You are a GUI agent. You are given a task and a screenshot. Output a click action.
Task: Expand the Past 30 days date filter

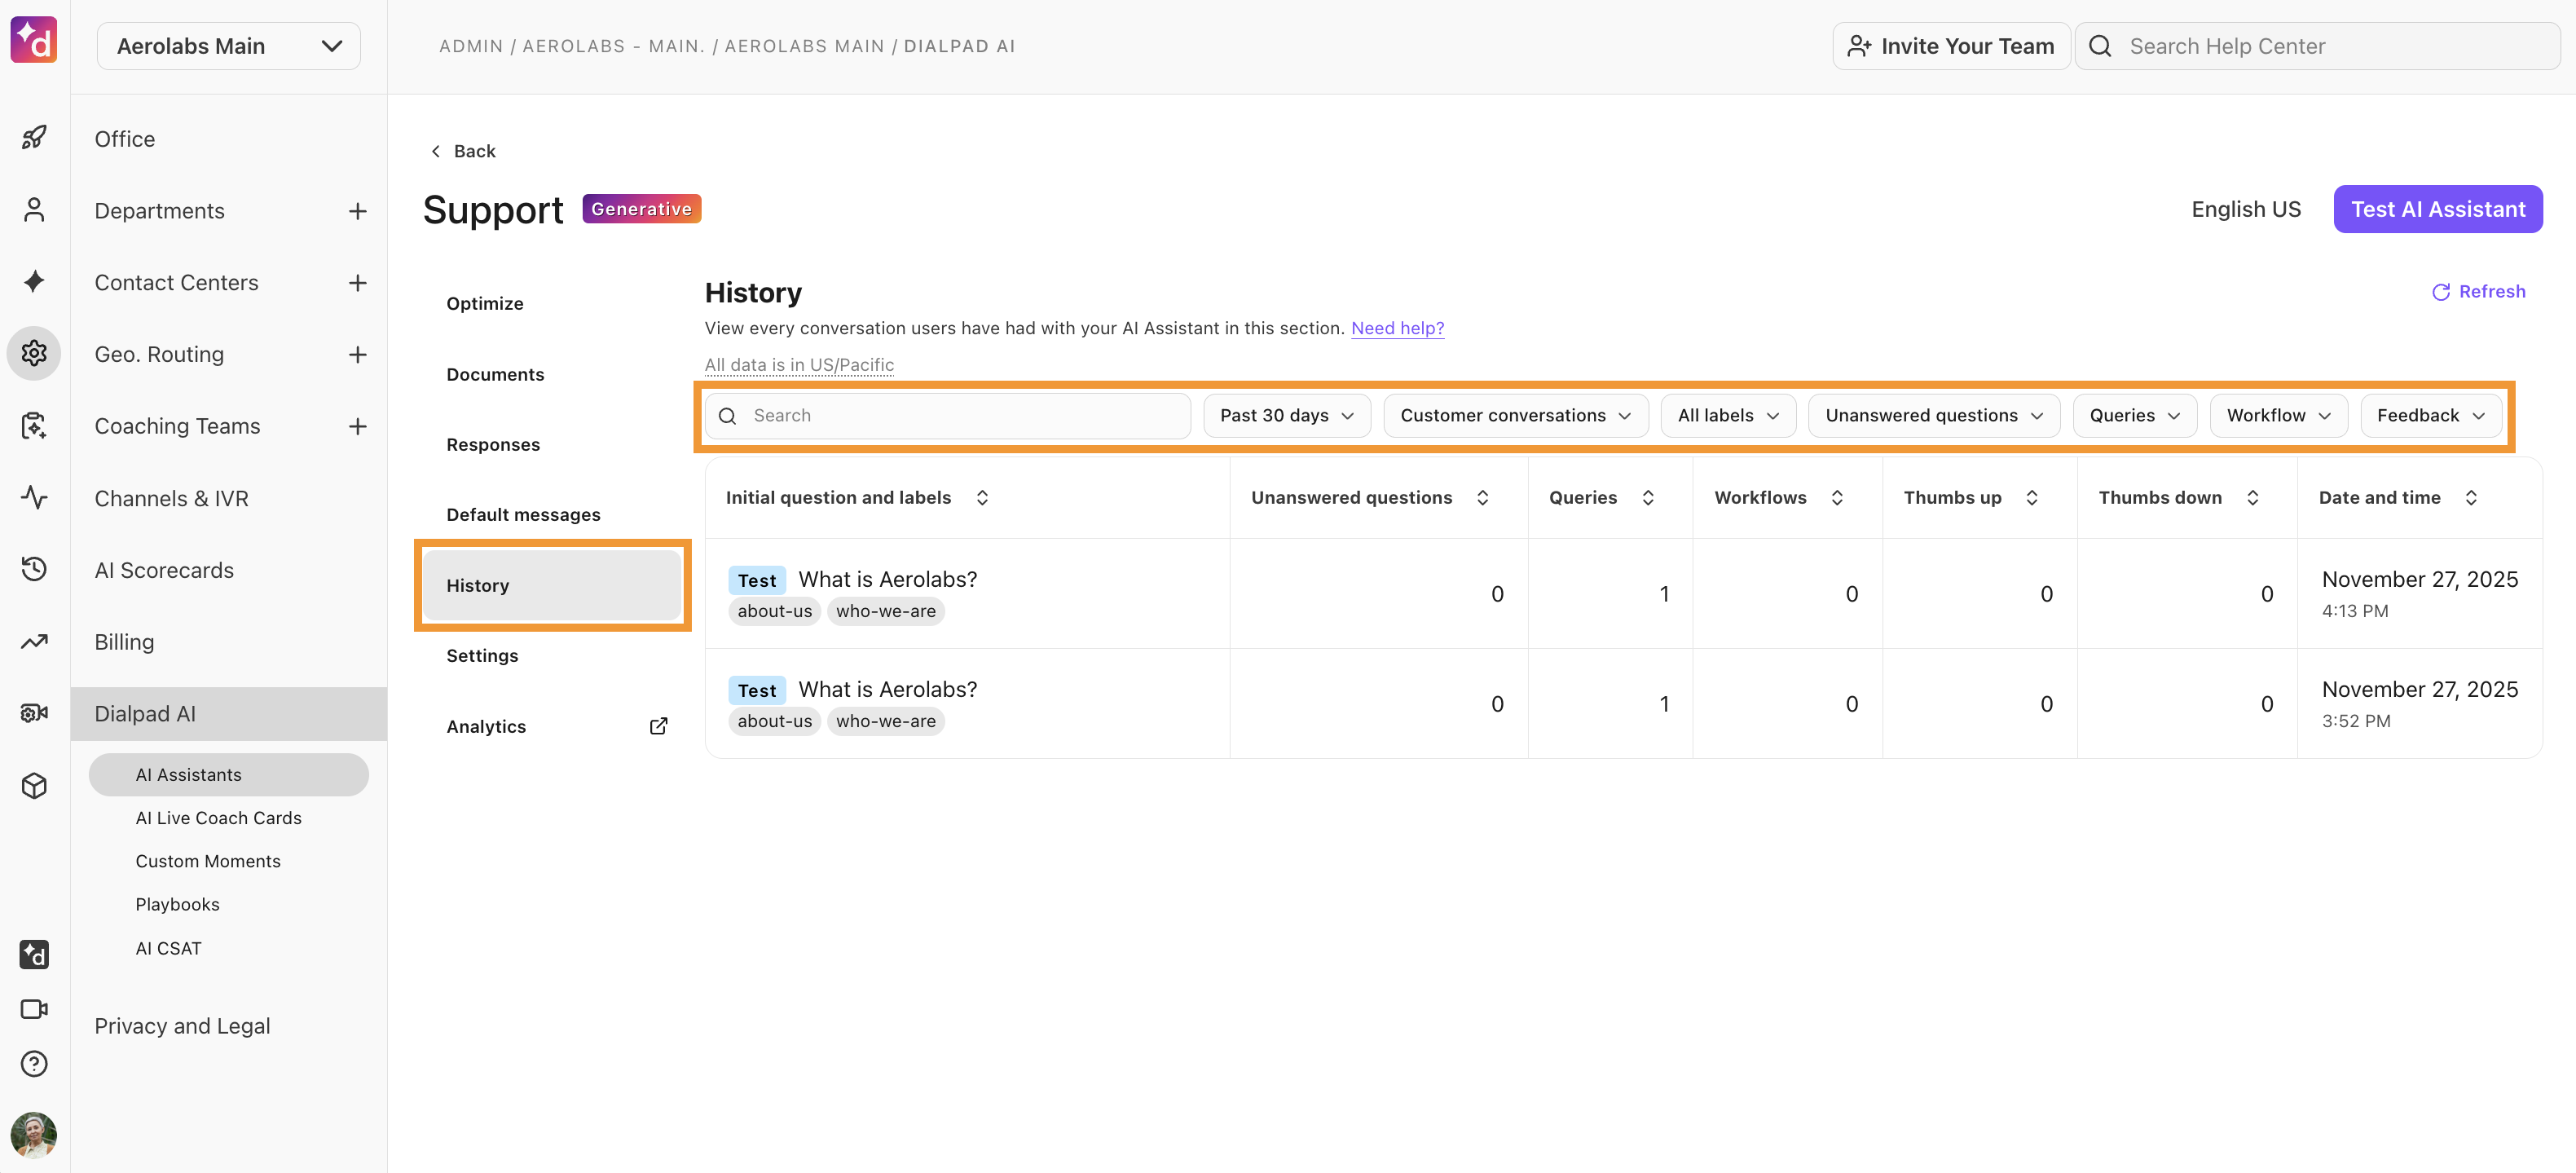click(x=1287, y=416)
